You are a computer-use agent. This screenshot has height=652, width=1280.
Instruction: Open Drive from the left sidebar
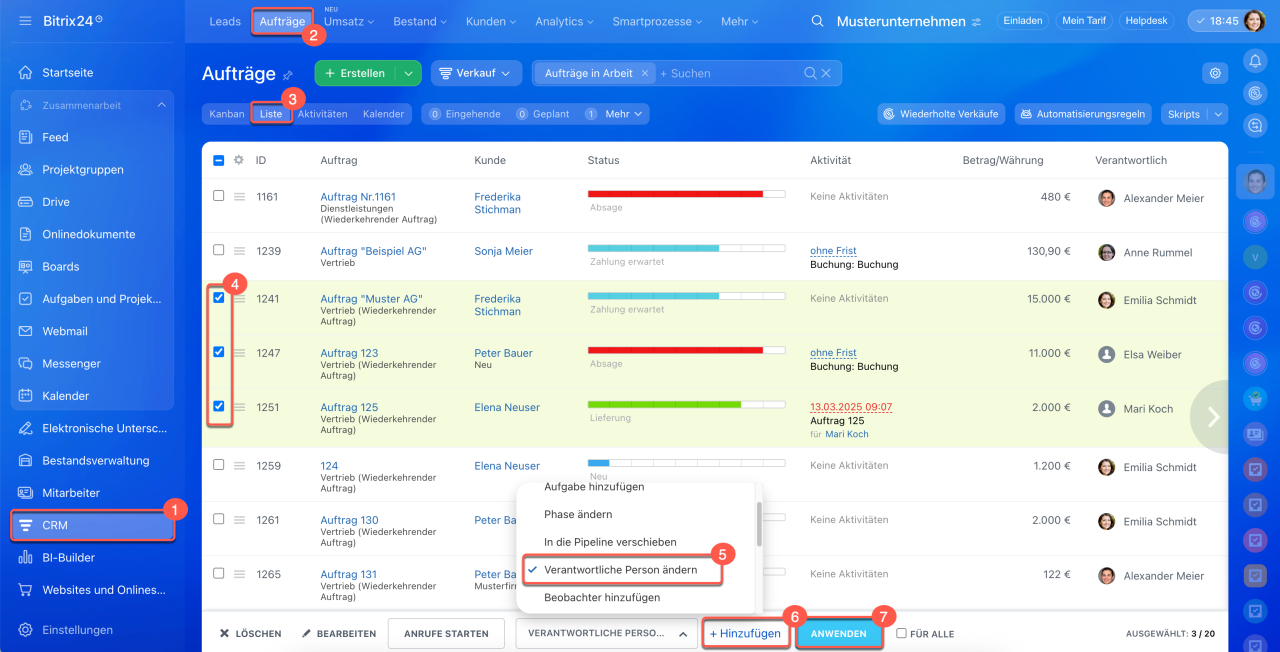pos(56,202)
